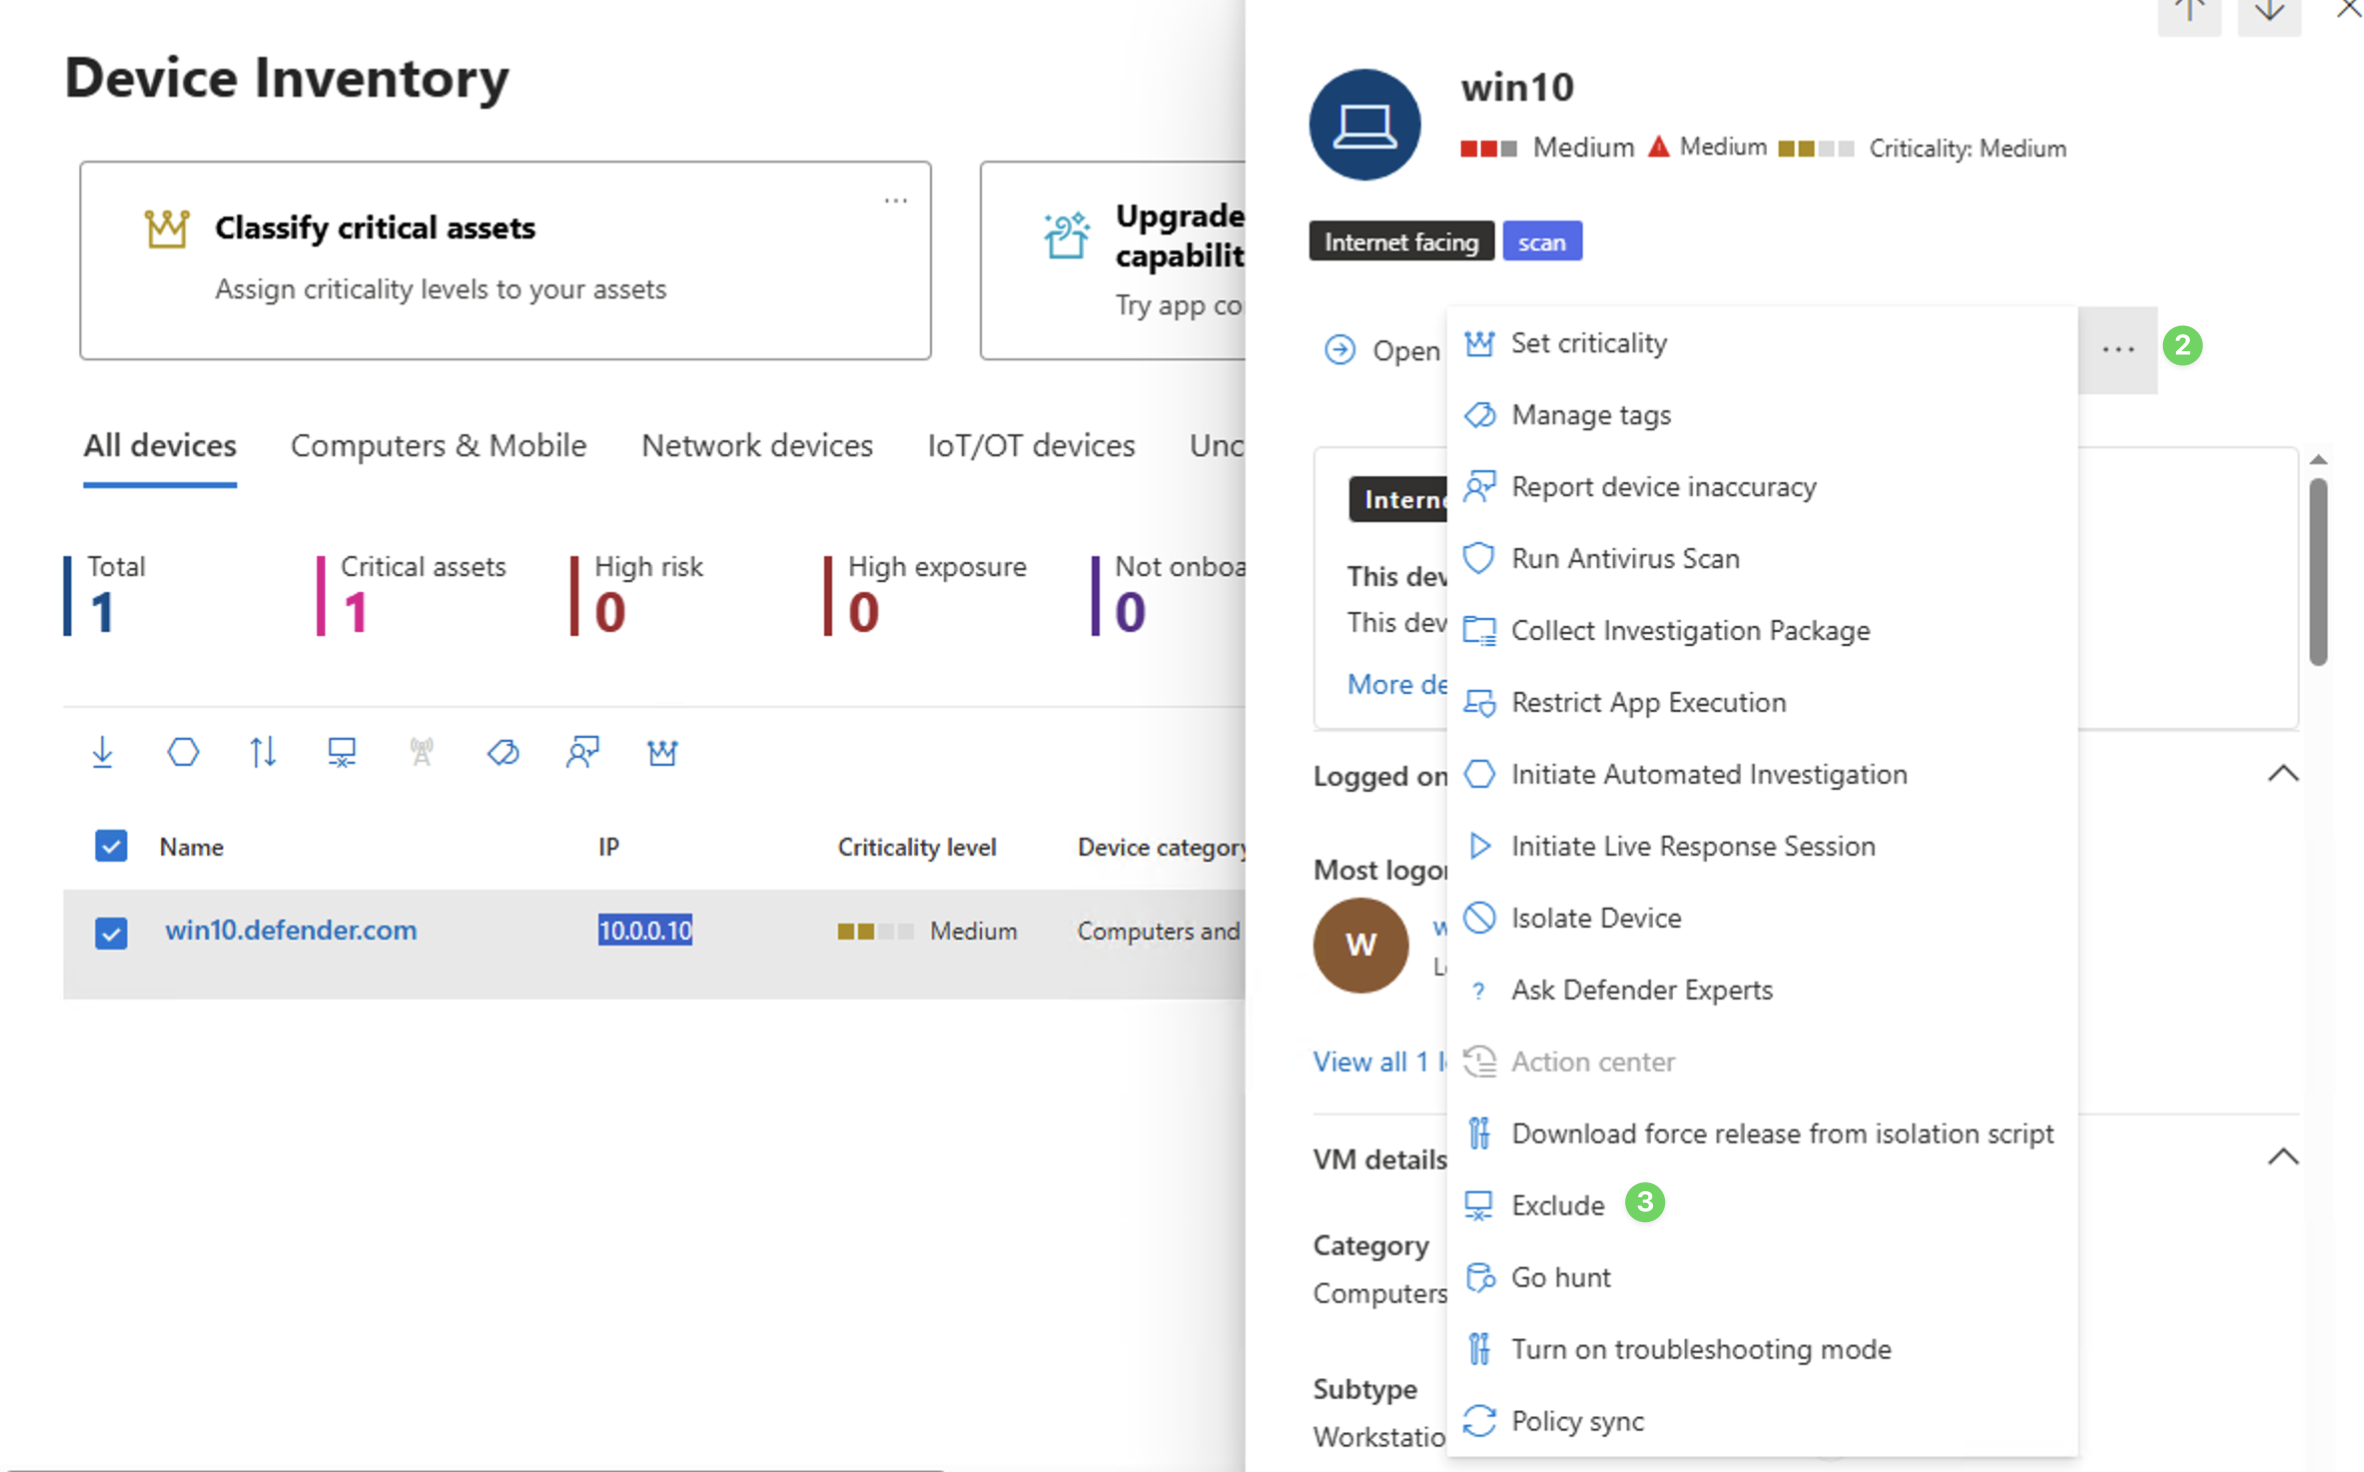Select Ask Defender Experts

point(1761,990)
